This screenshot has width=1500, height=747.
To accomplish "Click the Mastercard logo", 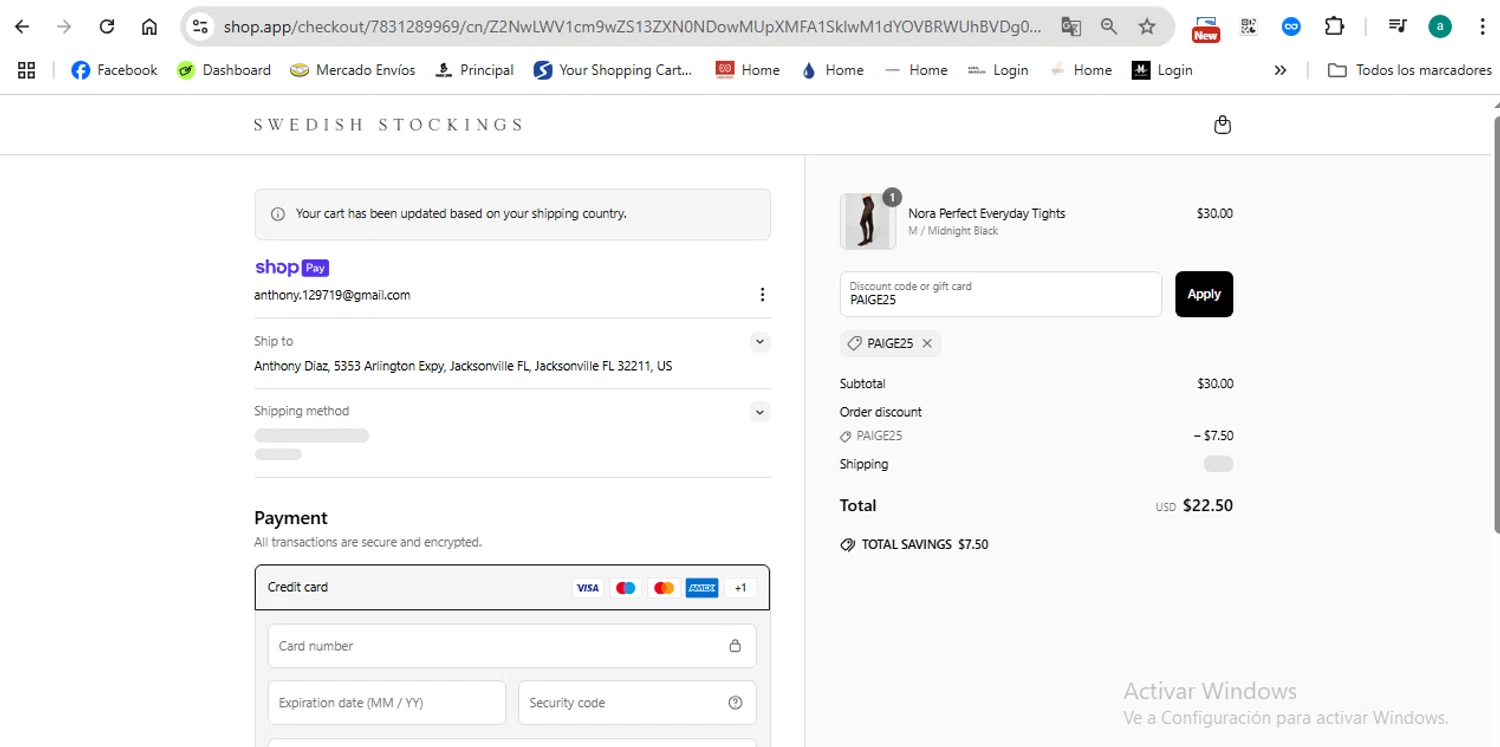I will [x=664, y=588].
